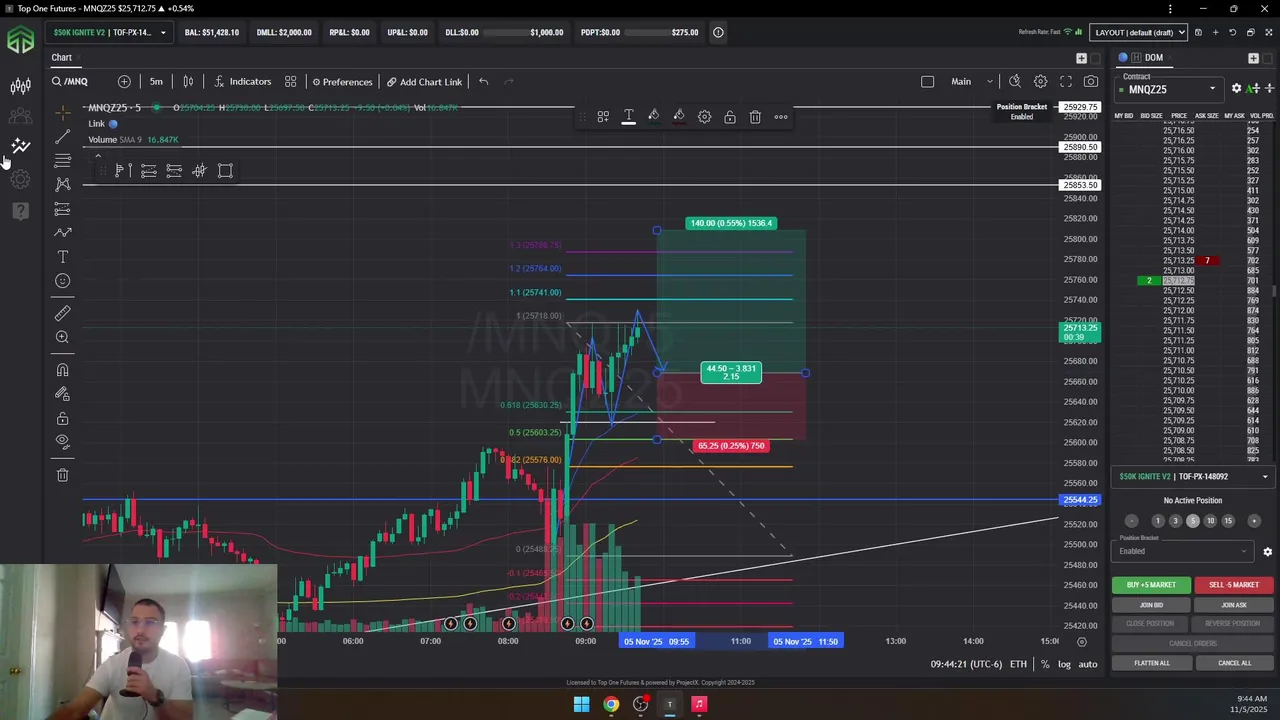Click Add Chart Link
Image resolution: width=1280 pixels, height=720 pixels.
pos(424,81)
